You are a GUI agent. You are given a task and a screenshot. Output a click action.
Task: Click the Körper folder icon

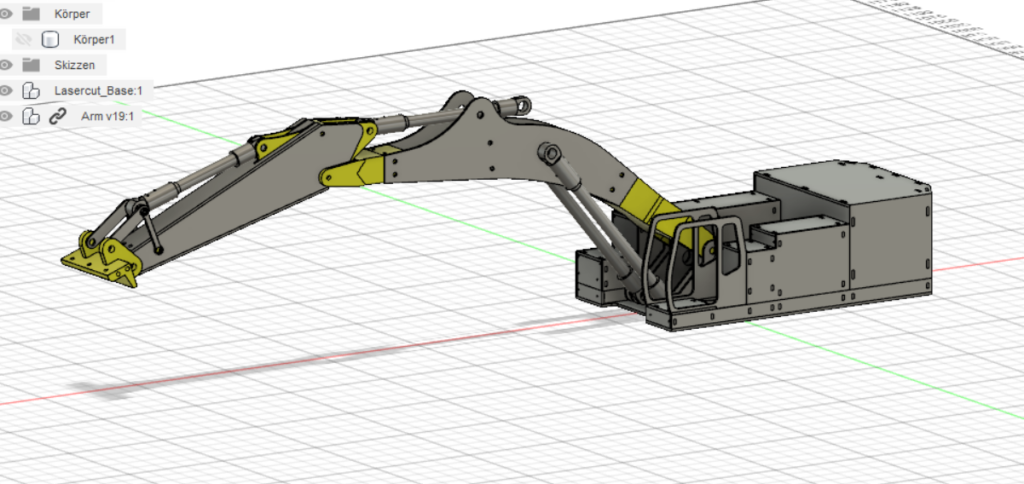[x=31, y=14]
